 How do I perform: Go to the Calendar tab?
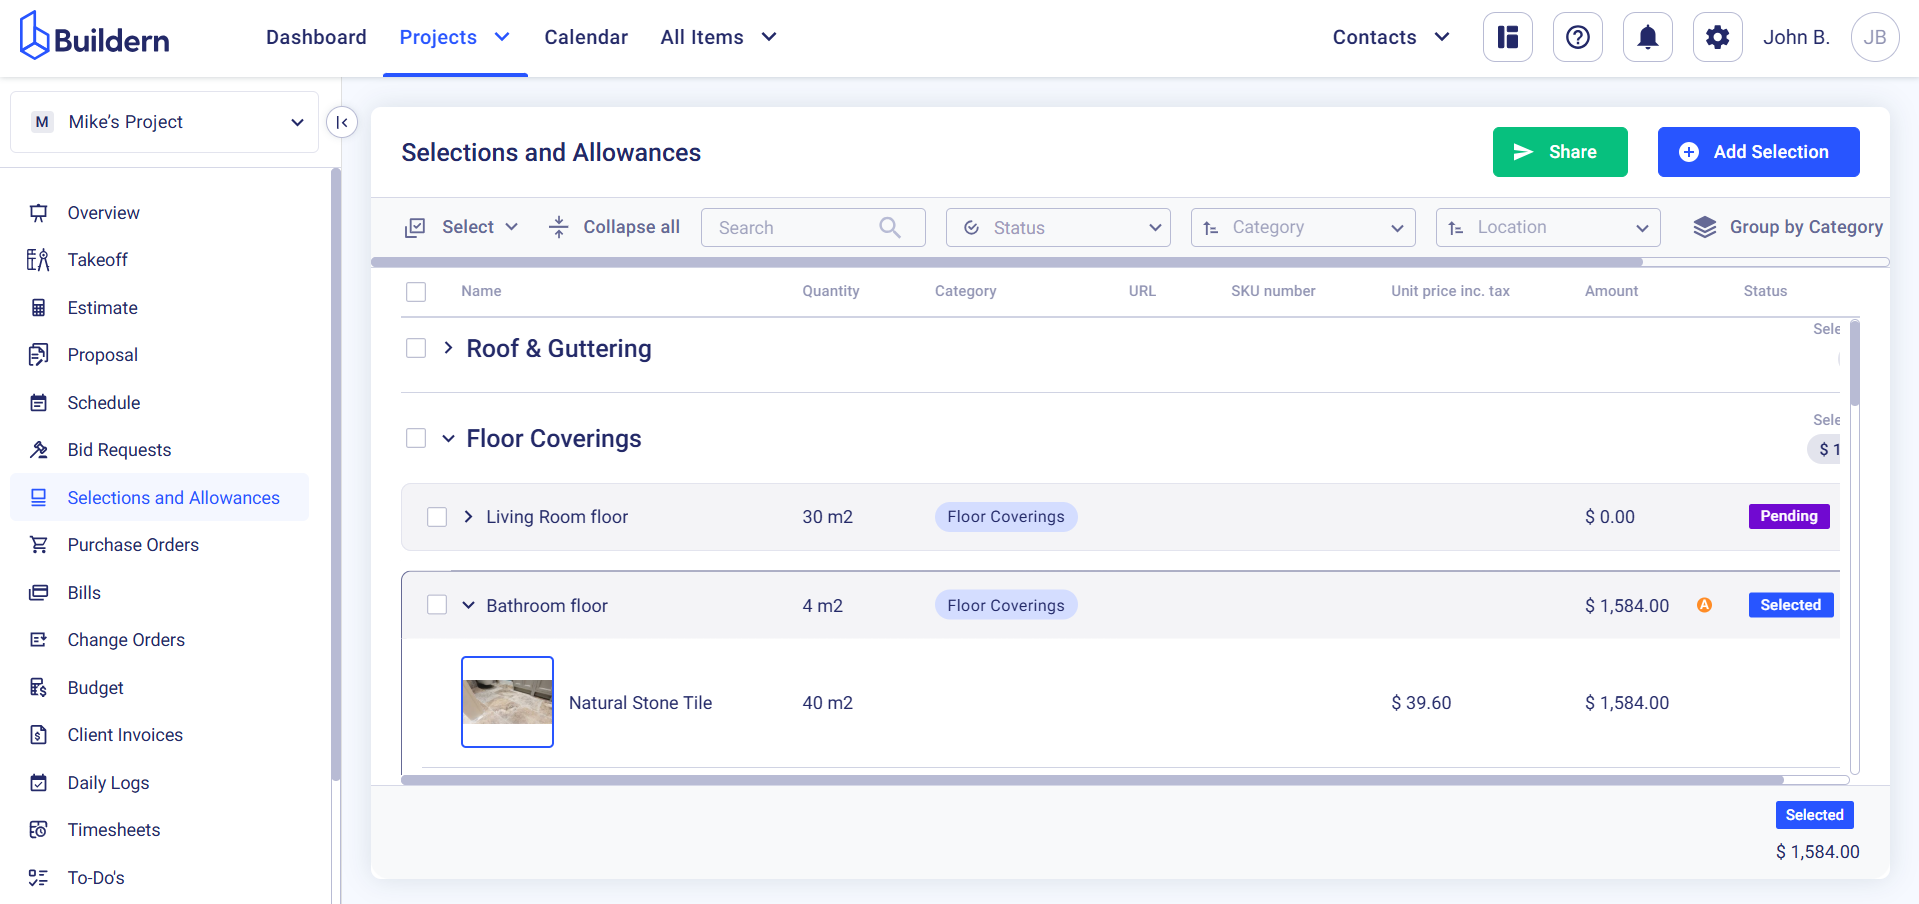click(585, 38)
